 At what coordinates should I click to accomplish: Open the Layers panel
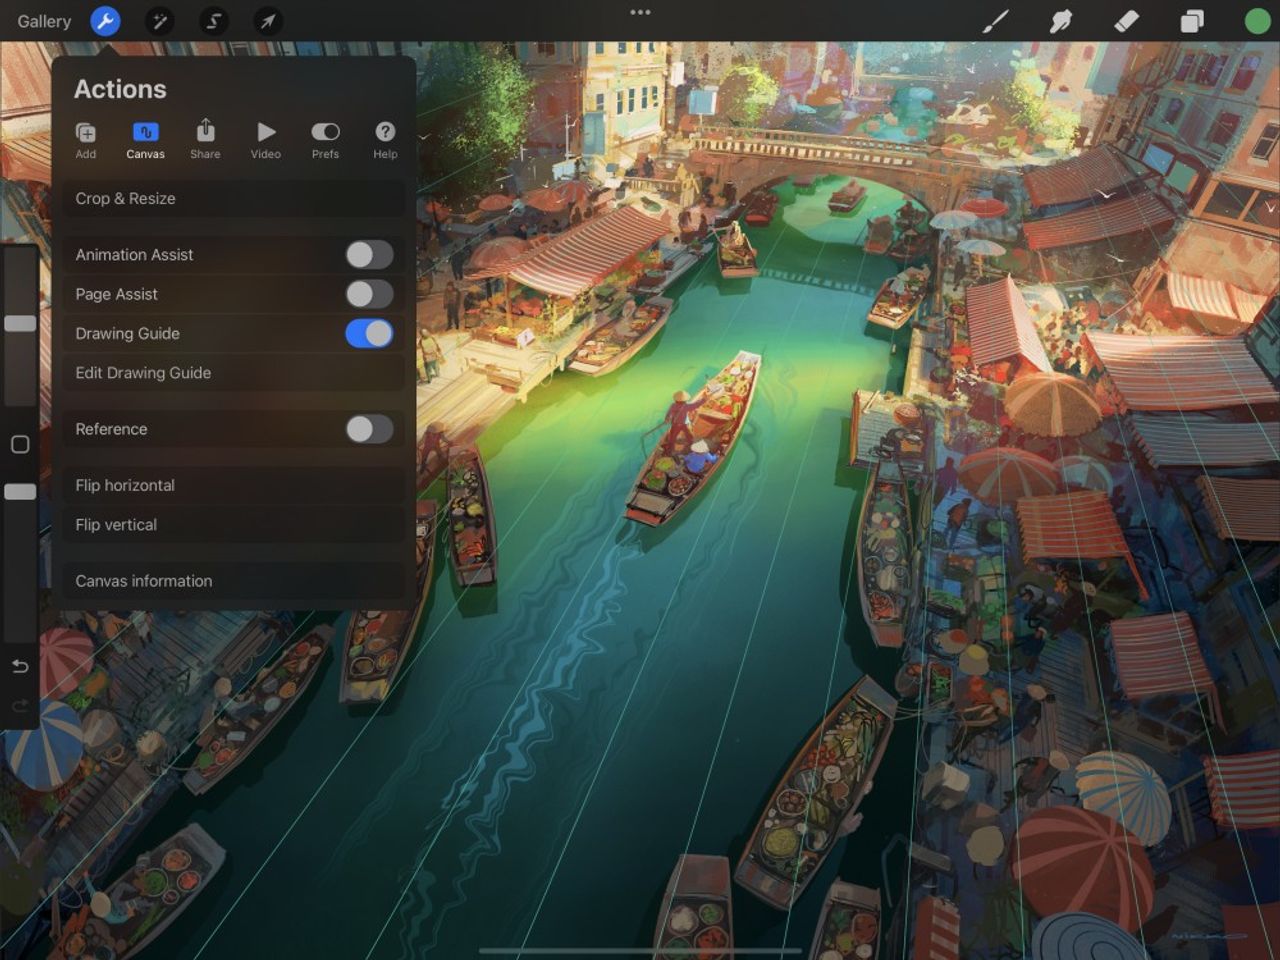point(1191,20)
